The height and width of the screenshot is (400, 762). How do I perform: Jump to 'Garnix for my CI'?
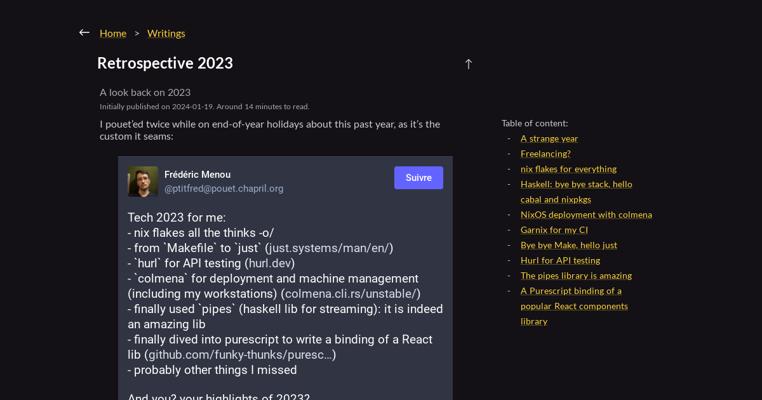tap(554, 230)
